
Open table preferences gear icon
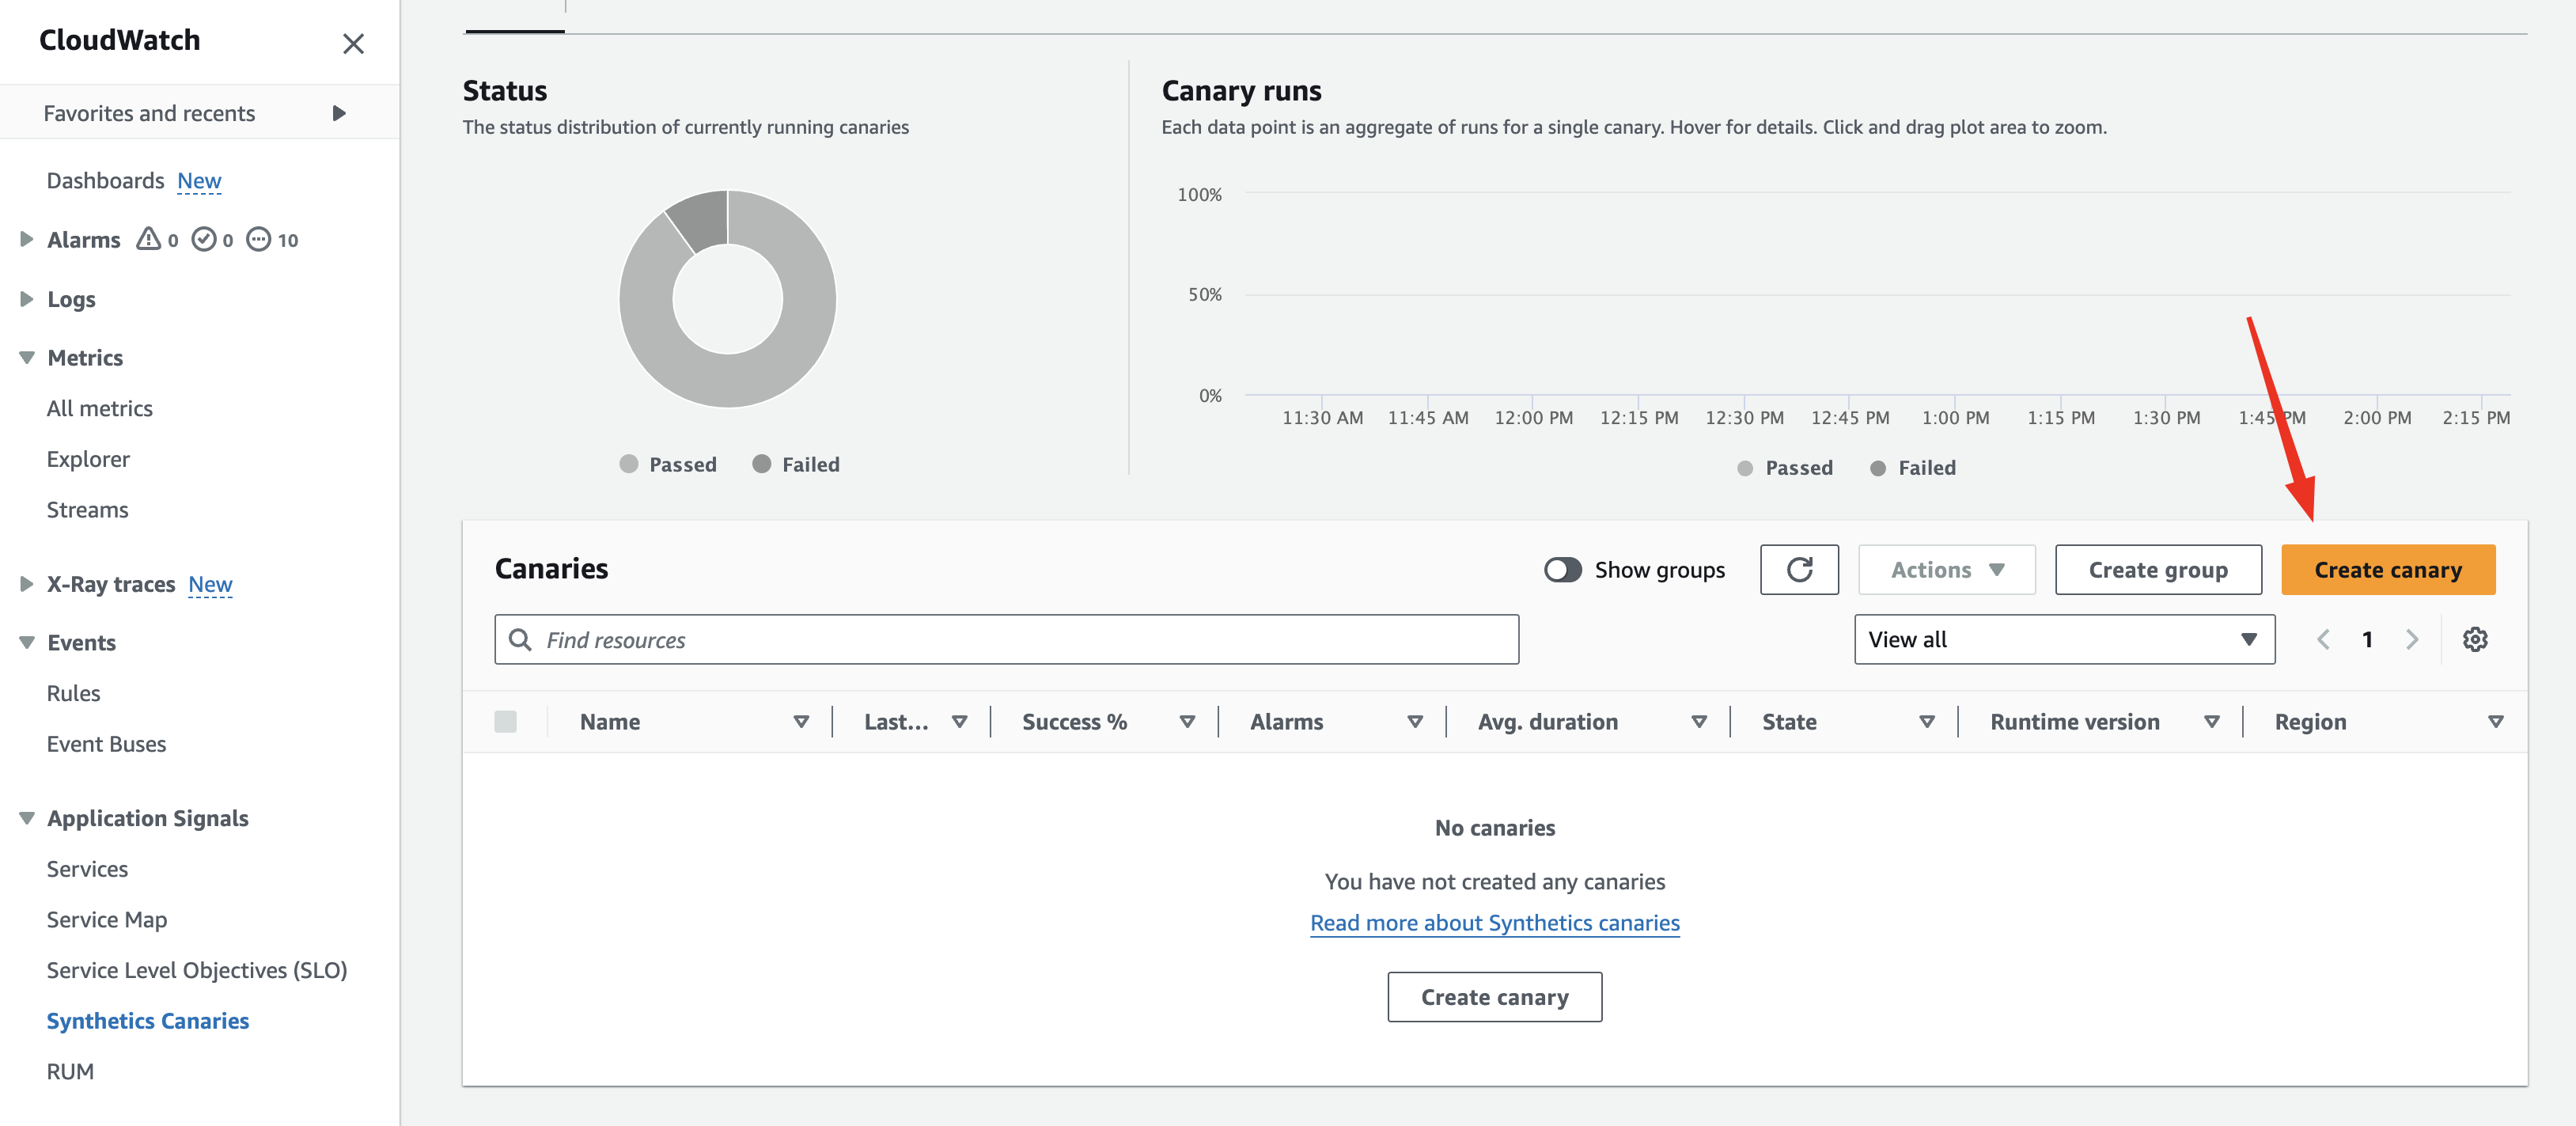(2474, 639)
